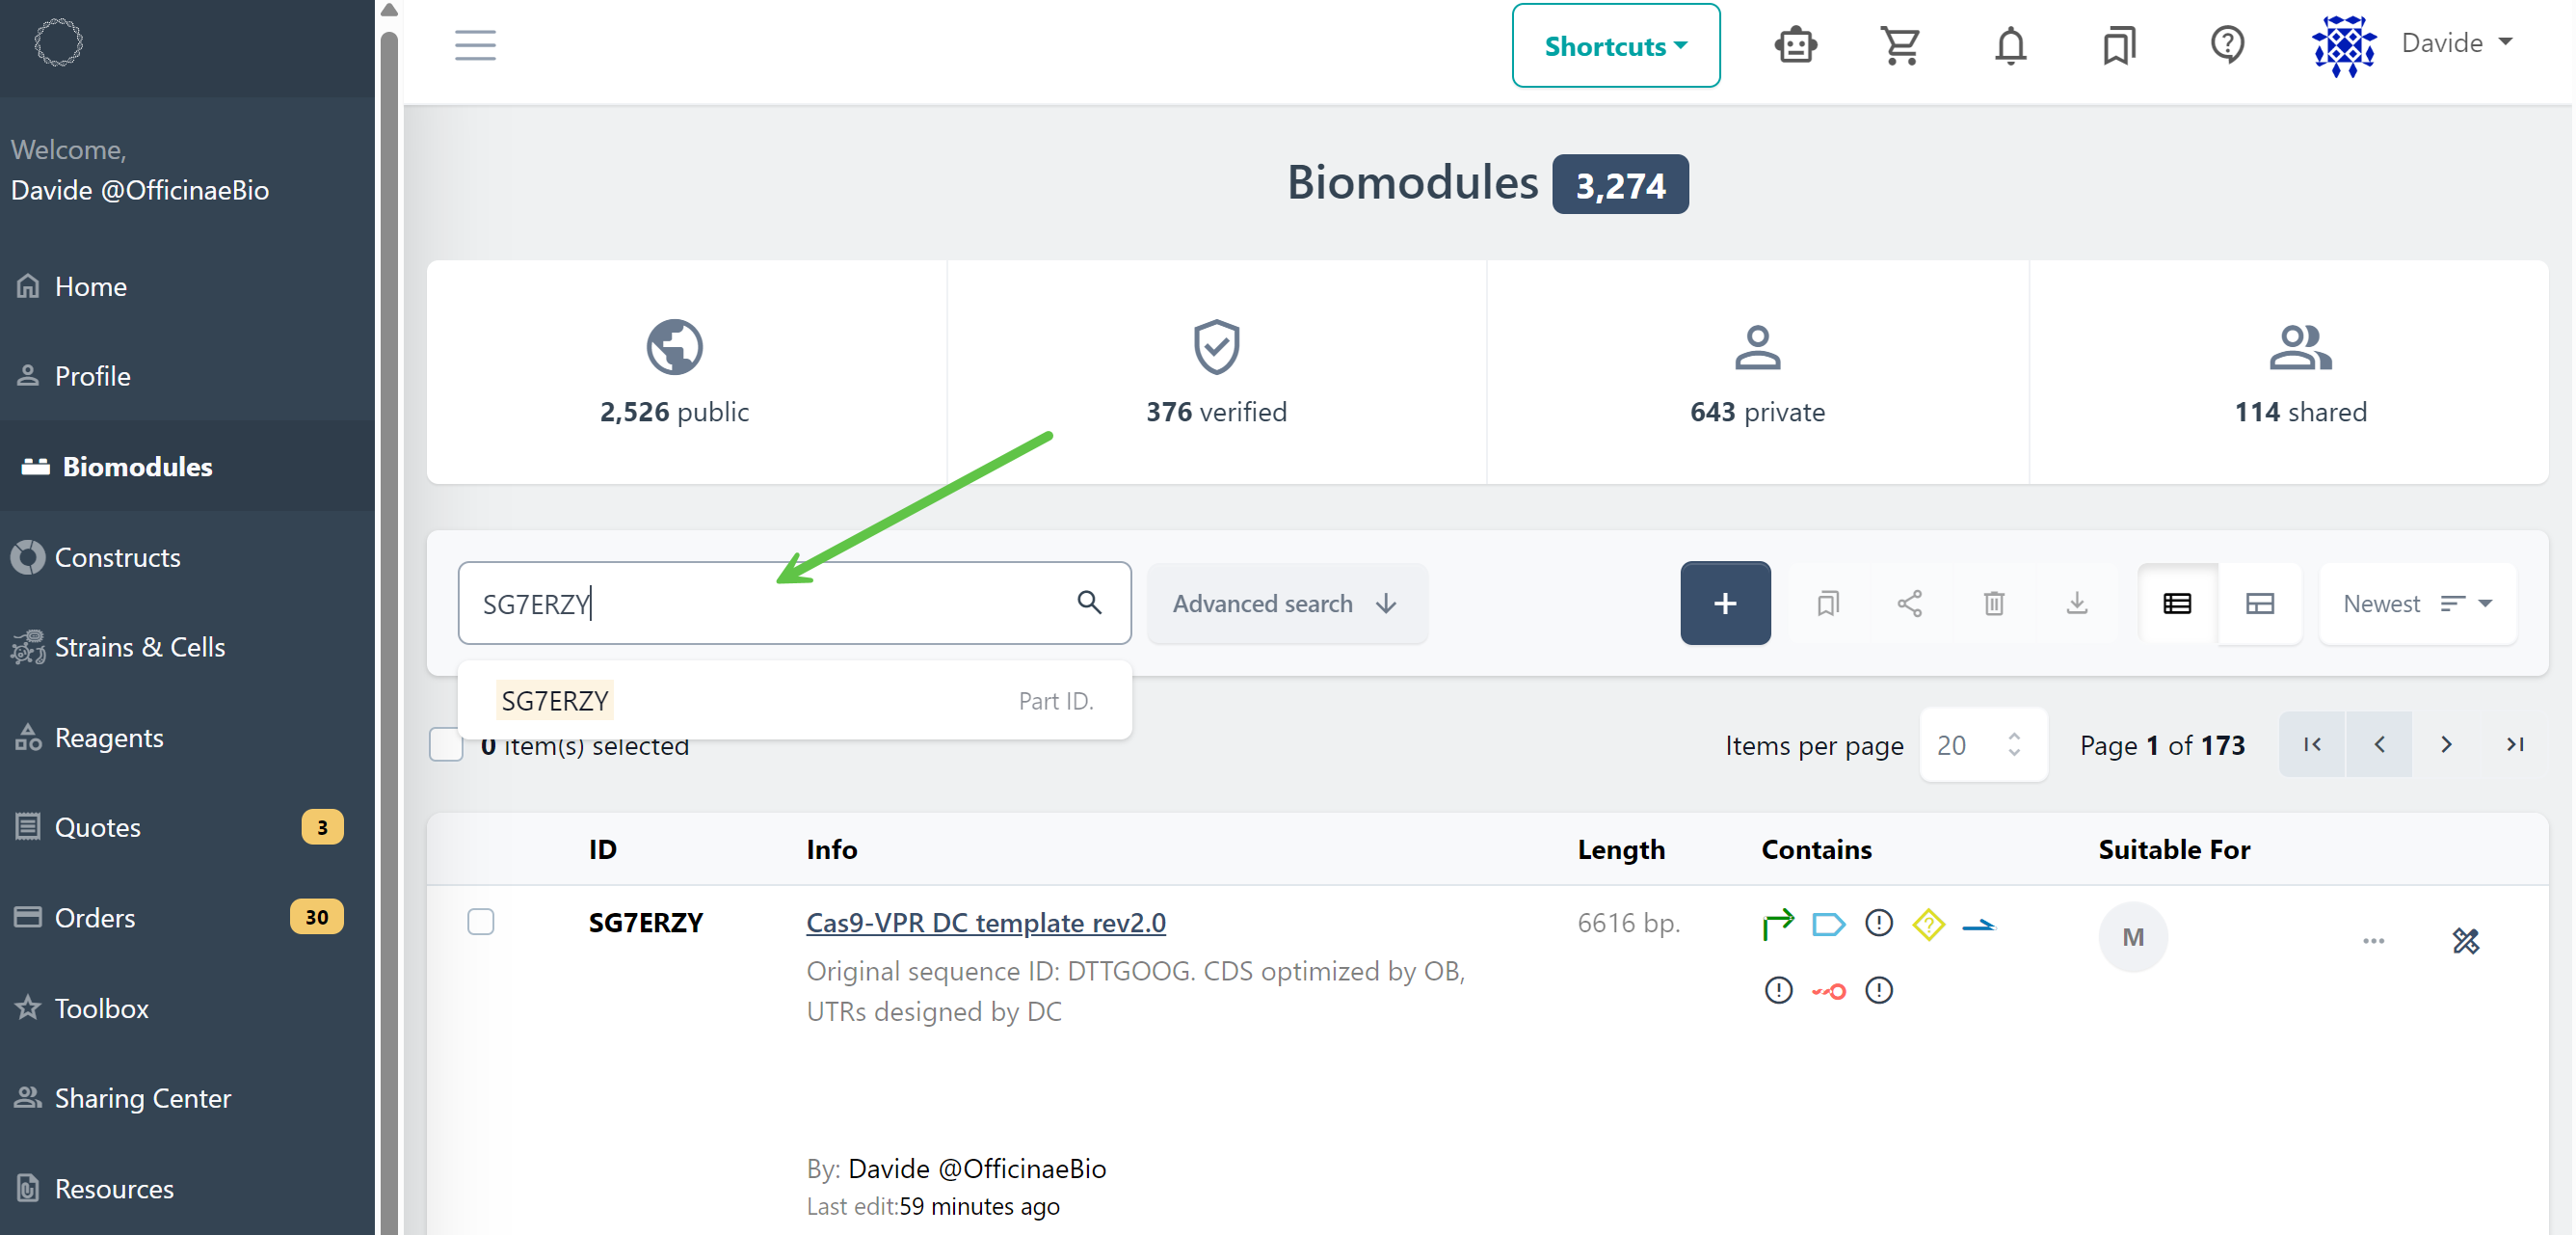Click the 6616 bp. length value
The image size is (2576, 1235).
[x=1627, y=922]
